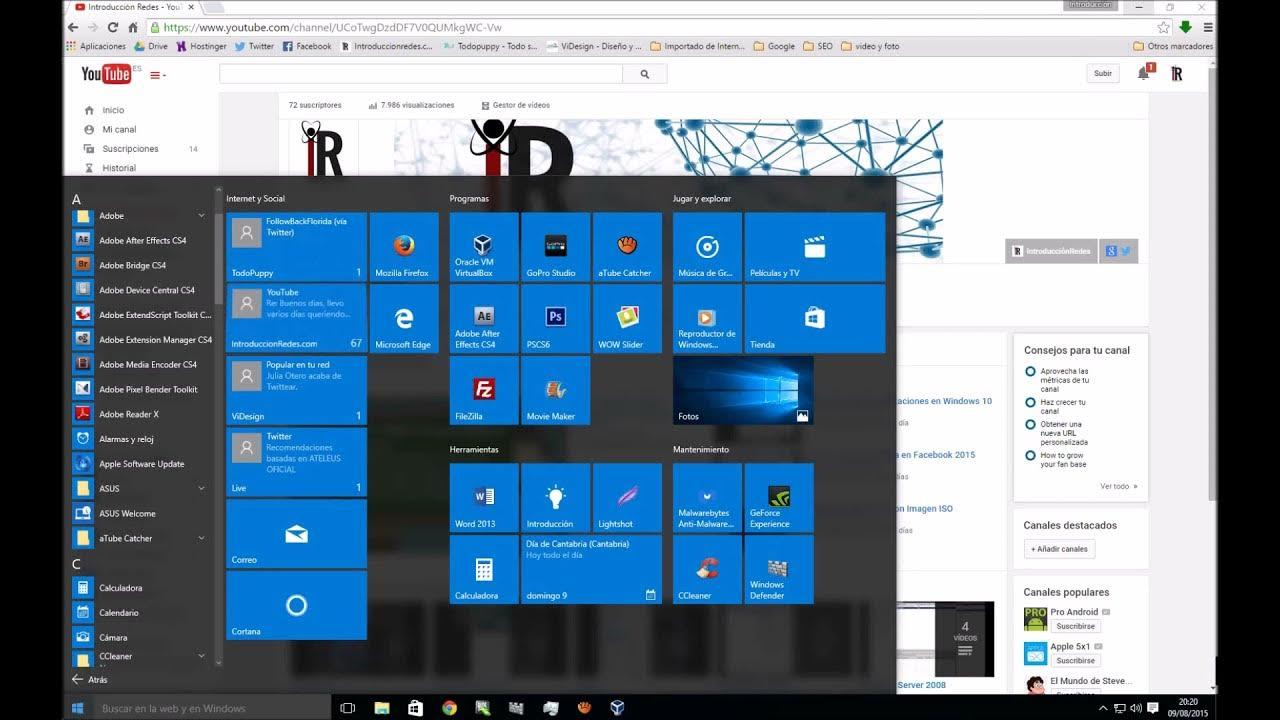Open the Otros marcadores bookmarks folder

[1178, 46]
